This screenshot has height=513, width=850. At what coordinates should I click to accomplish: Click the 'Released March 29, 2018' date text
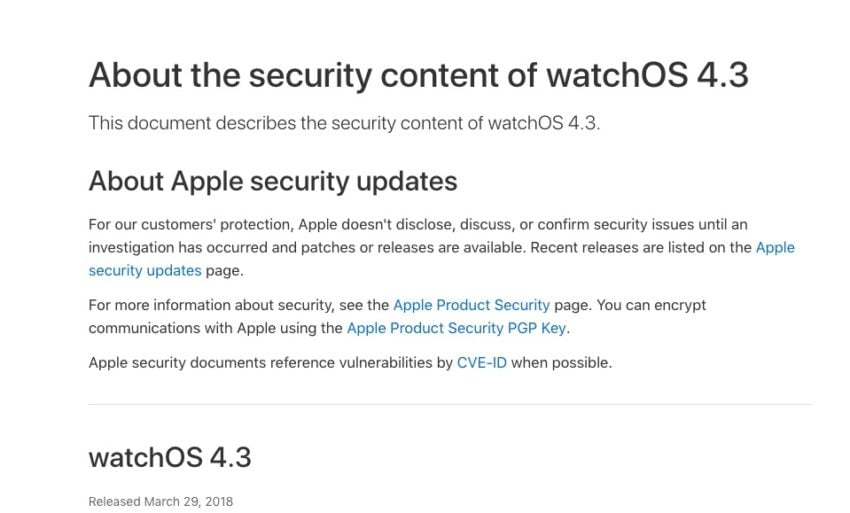coord(160,502)
